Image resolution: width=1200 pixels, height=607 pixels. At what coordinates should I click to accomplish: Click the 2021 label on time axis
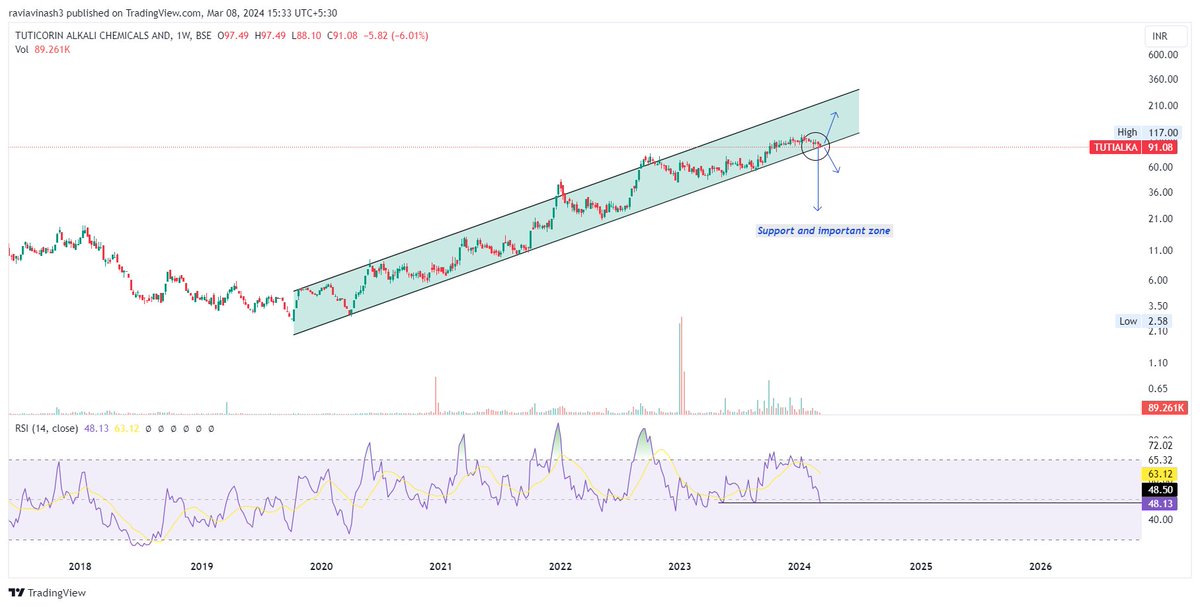point(440,566)
